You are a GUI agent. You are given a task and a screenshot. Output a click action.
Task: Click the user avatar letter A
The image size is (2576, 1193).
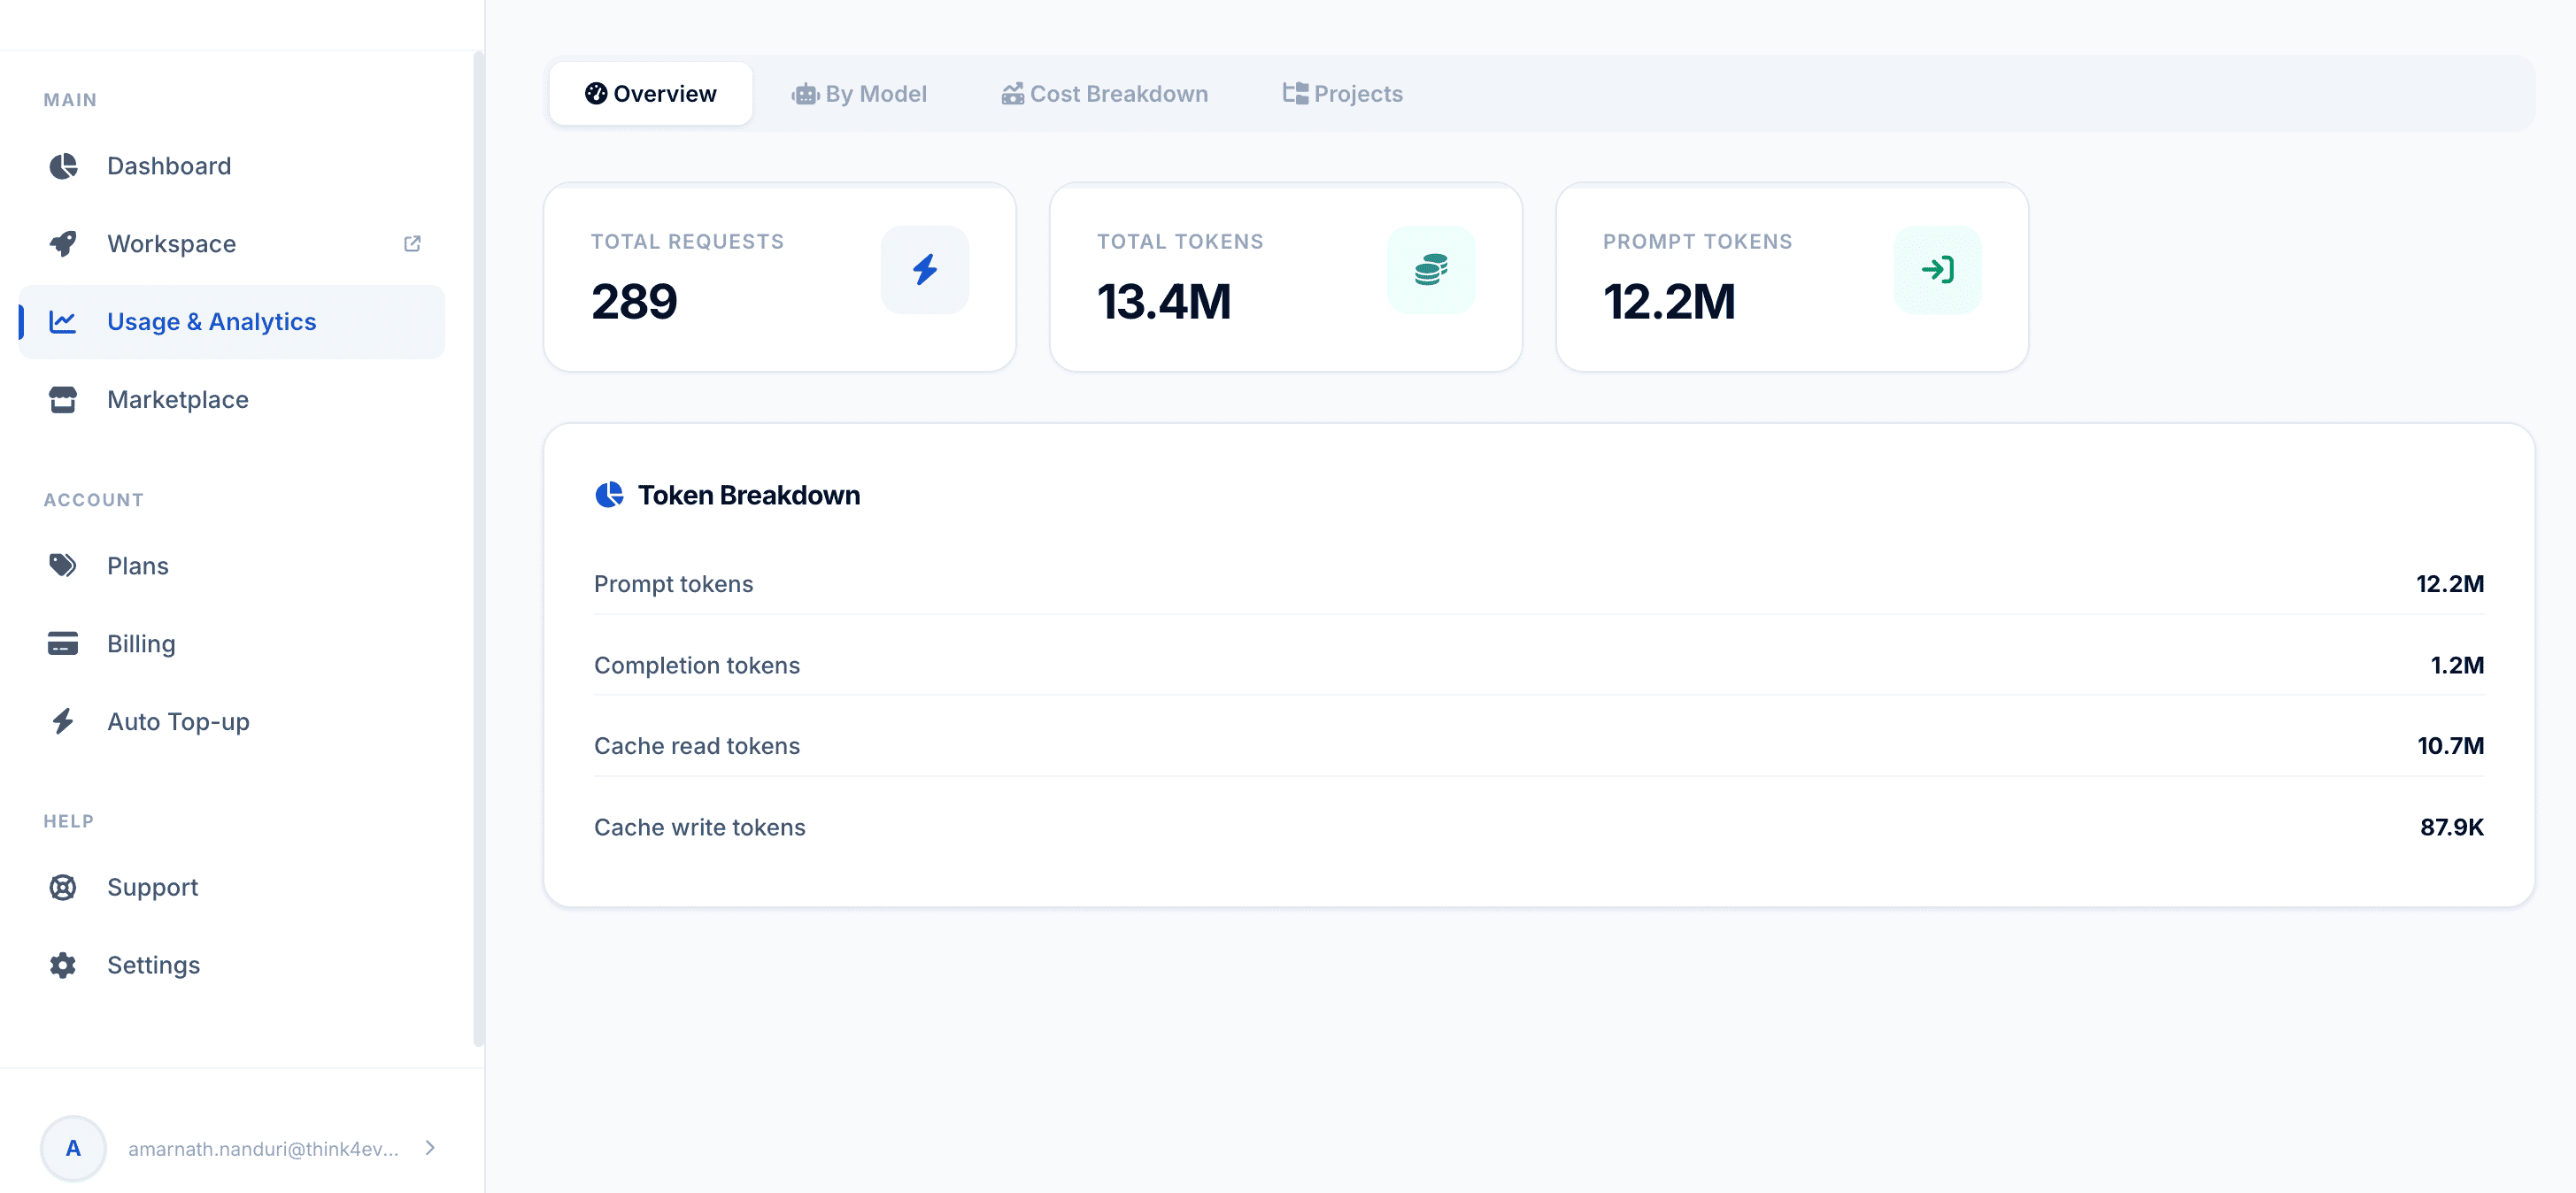[73, 1149]
